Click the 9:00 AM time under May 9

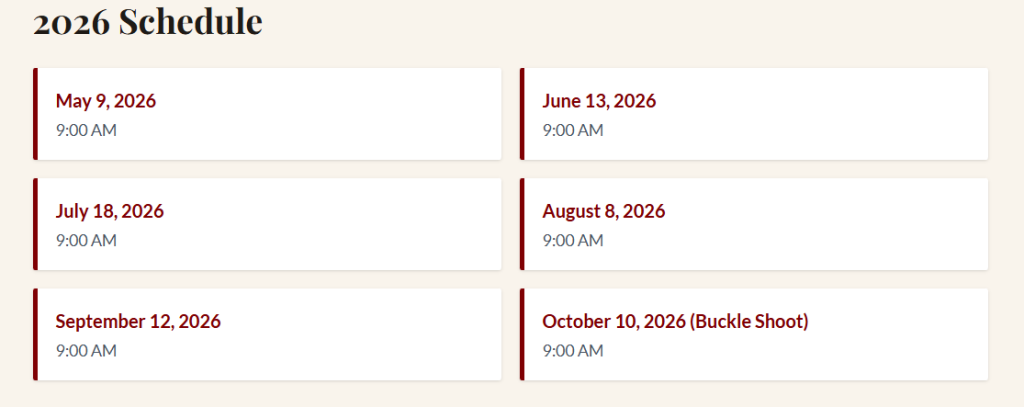tap(86, 130)
